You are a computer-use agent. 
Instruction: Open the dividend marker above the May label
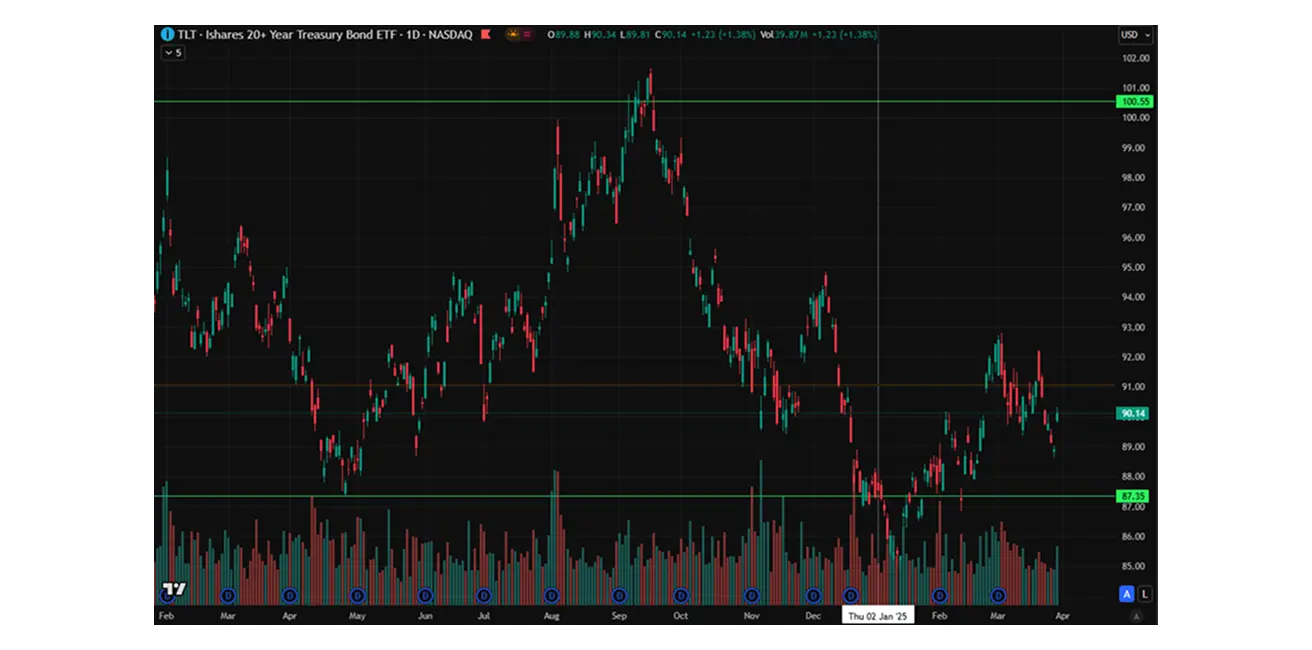pos(357,595)
